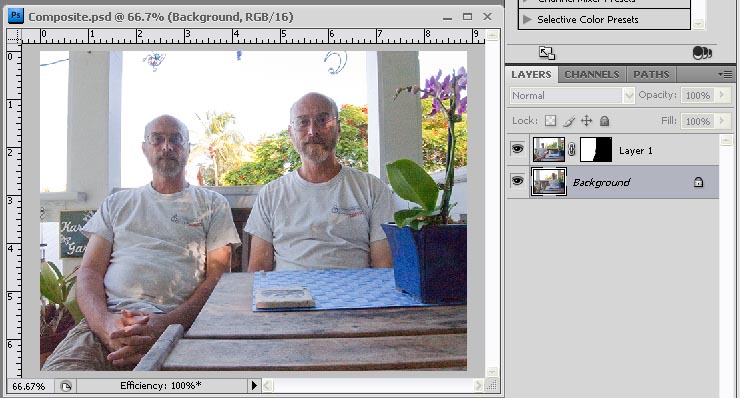Open the Fill slider arrow
Image resolution: width=740 pixels, height=398 pixels.
click(722, 121)
